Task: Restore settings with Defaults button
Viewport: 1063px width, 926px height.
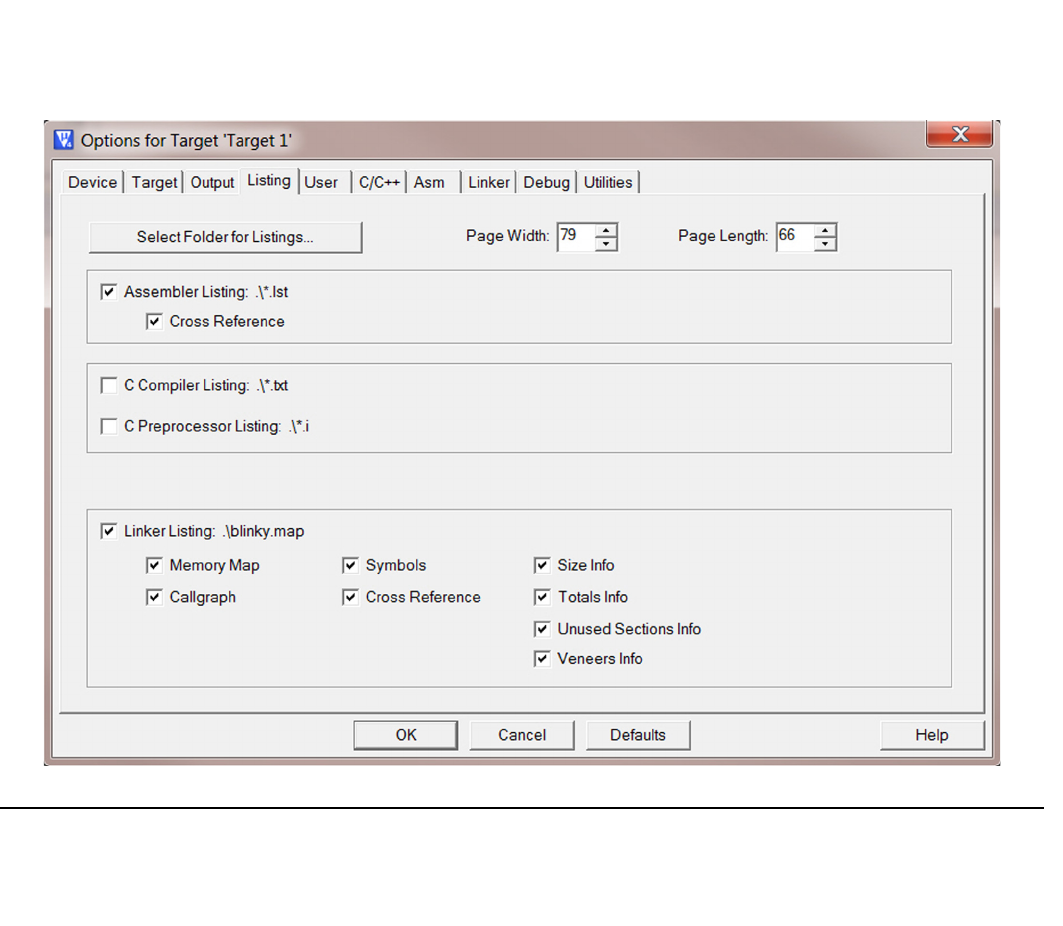Action: click(638, 736)
